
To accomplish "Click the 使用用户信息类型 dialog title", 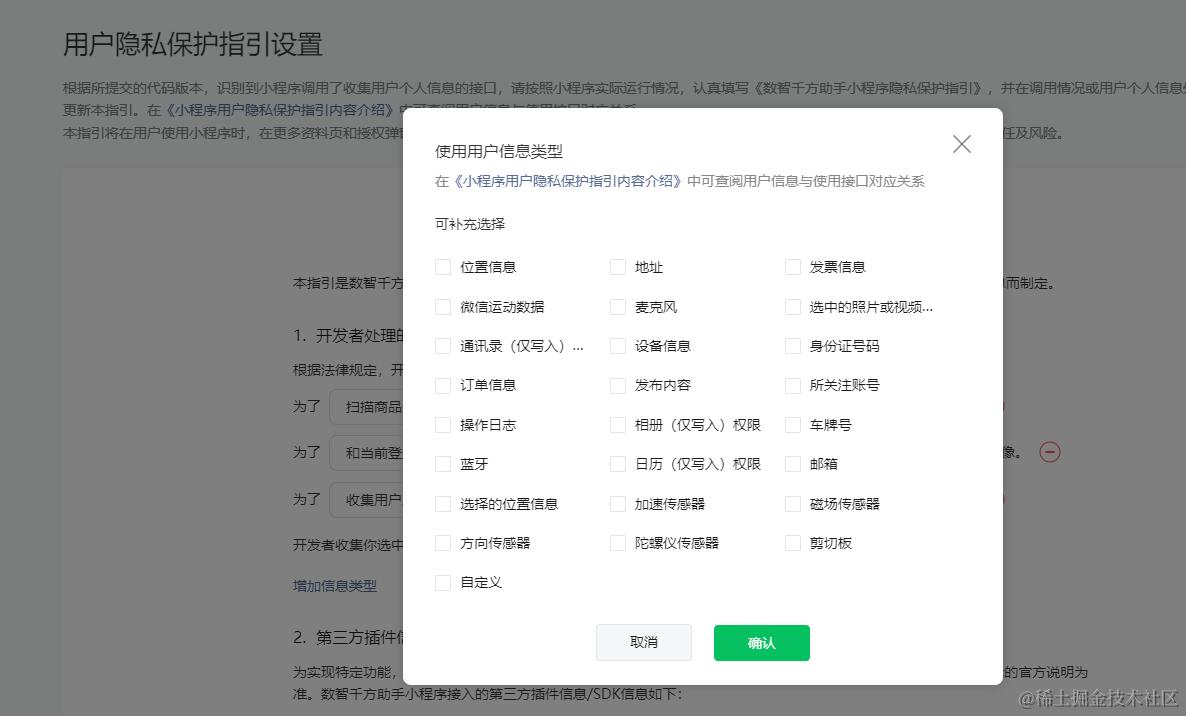I will click(498, 151).
